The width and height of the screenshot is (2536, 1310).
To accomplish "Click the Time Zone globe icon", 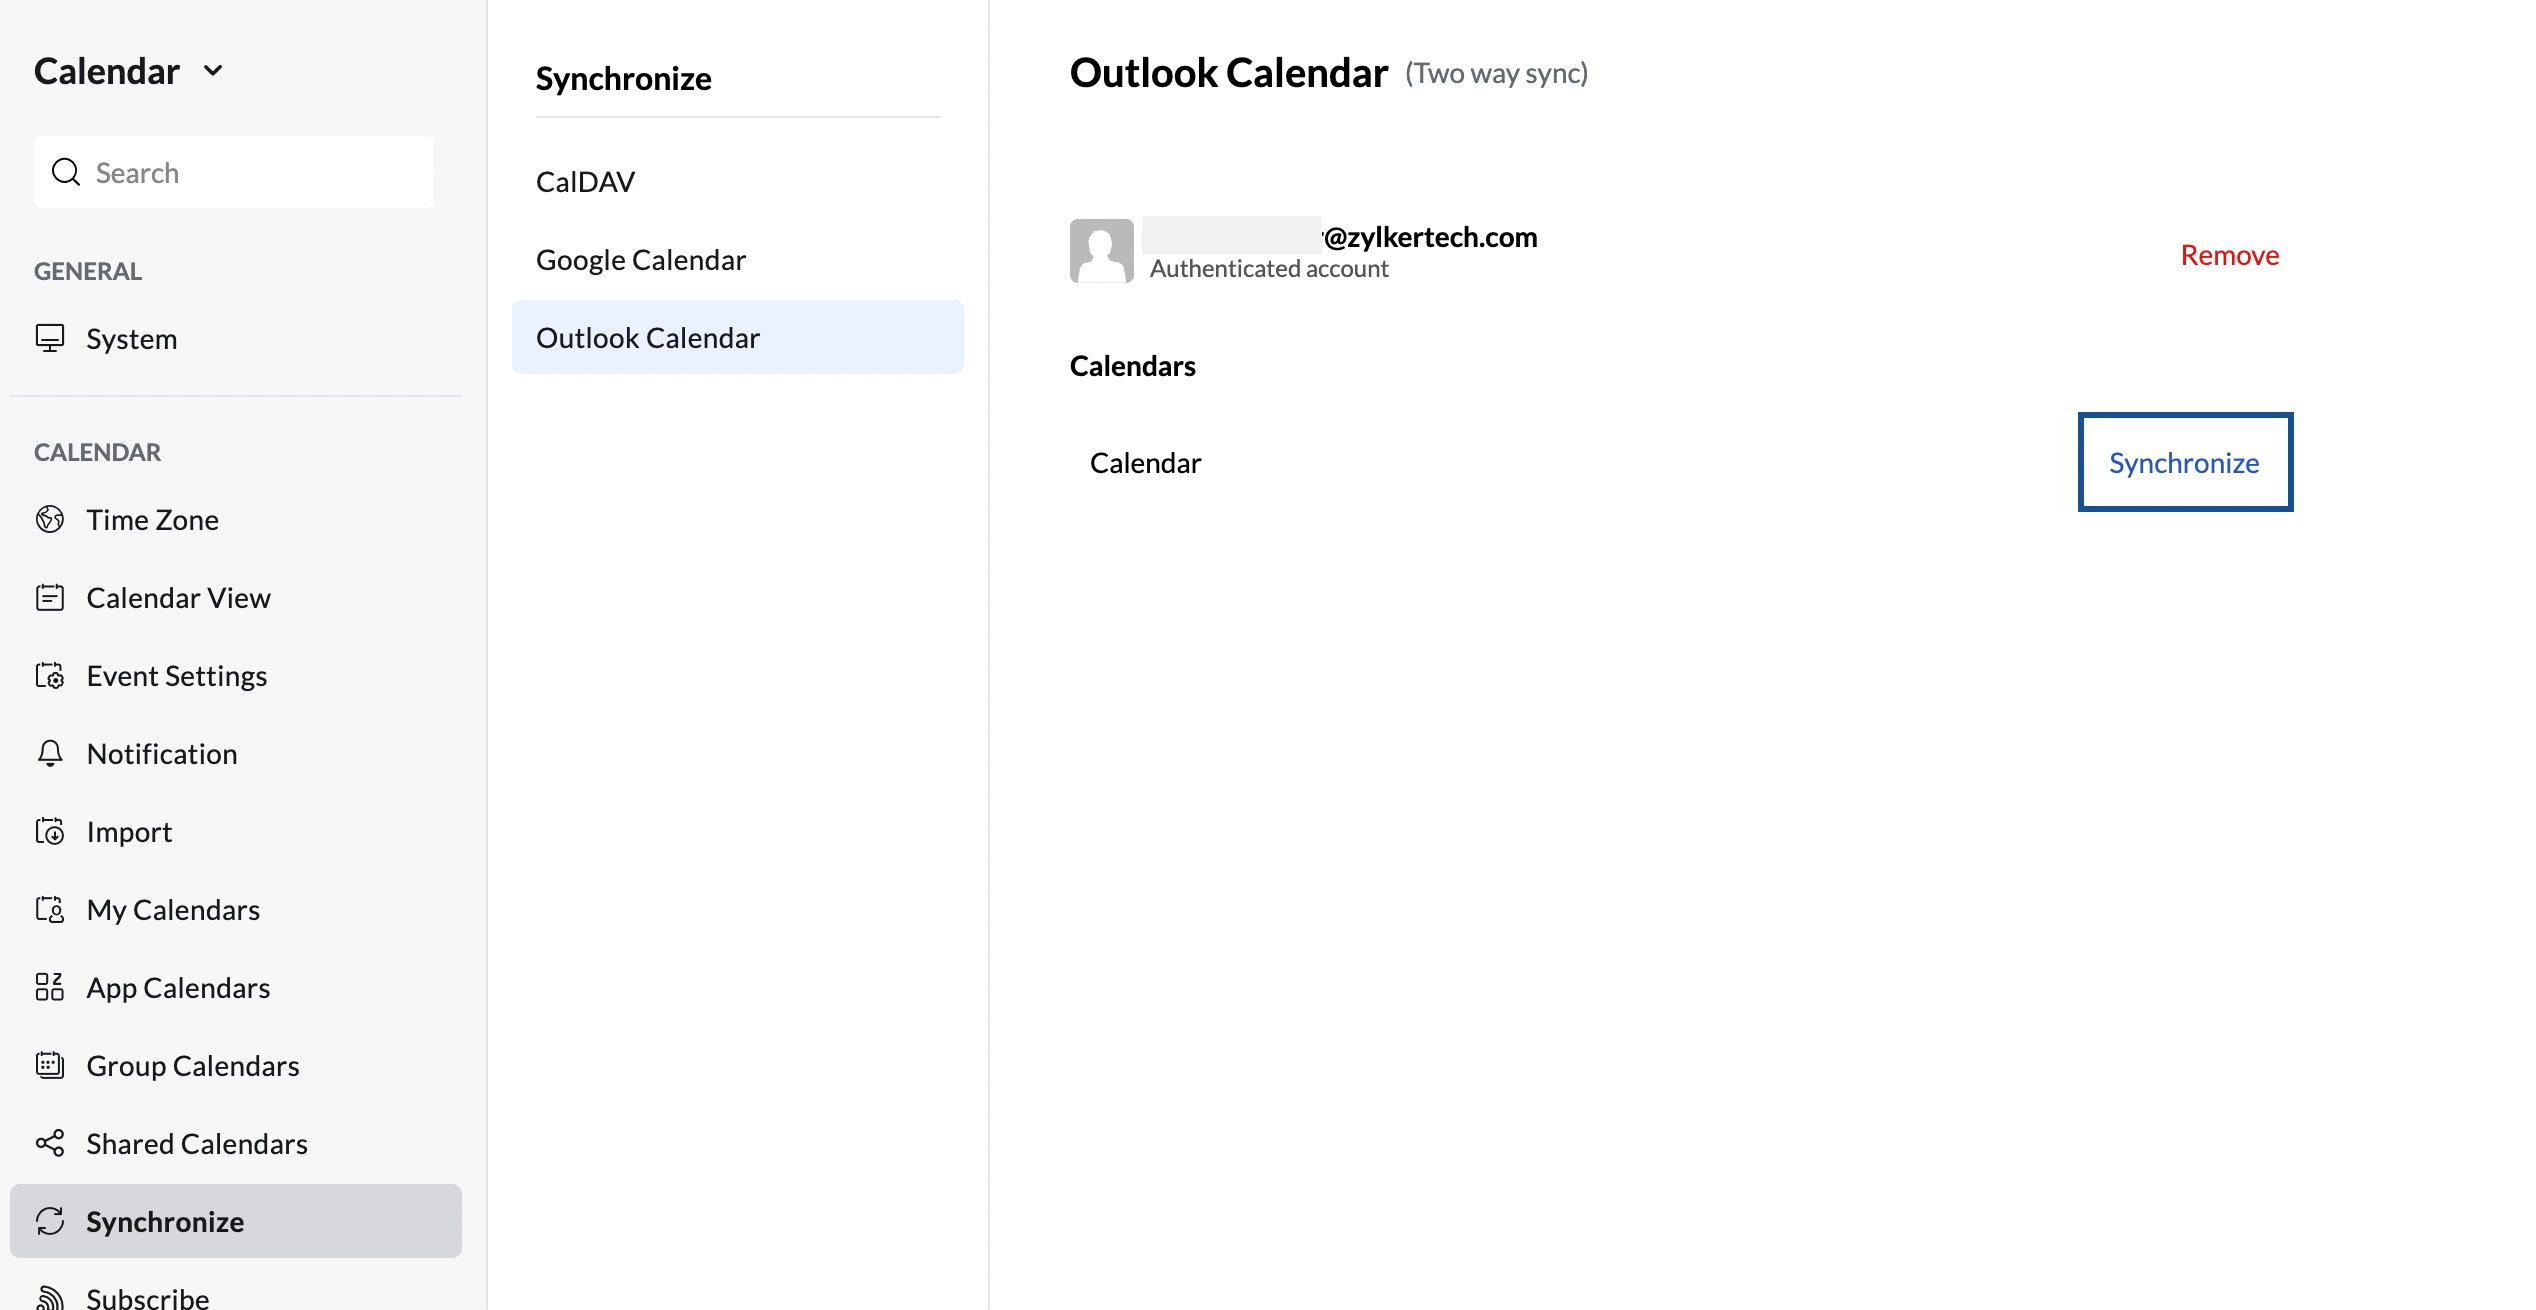I will pyautogui.click(x=50, y=519).
